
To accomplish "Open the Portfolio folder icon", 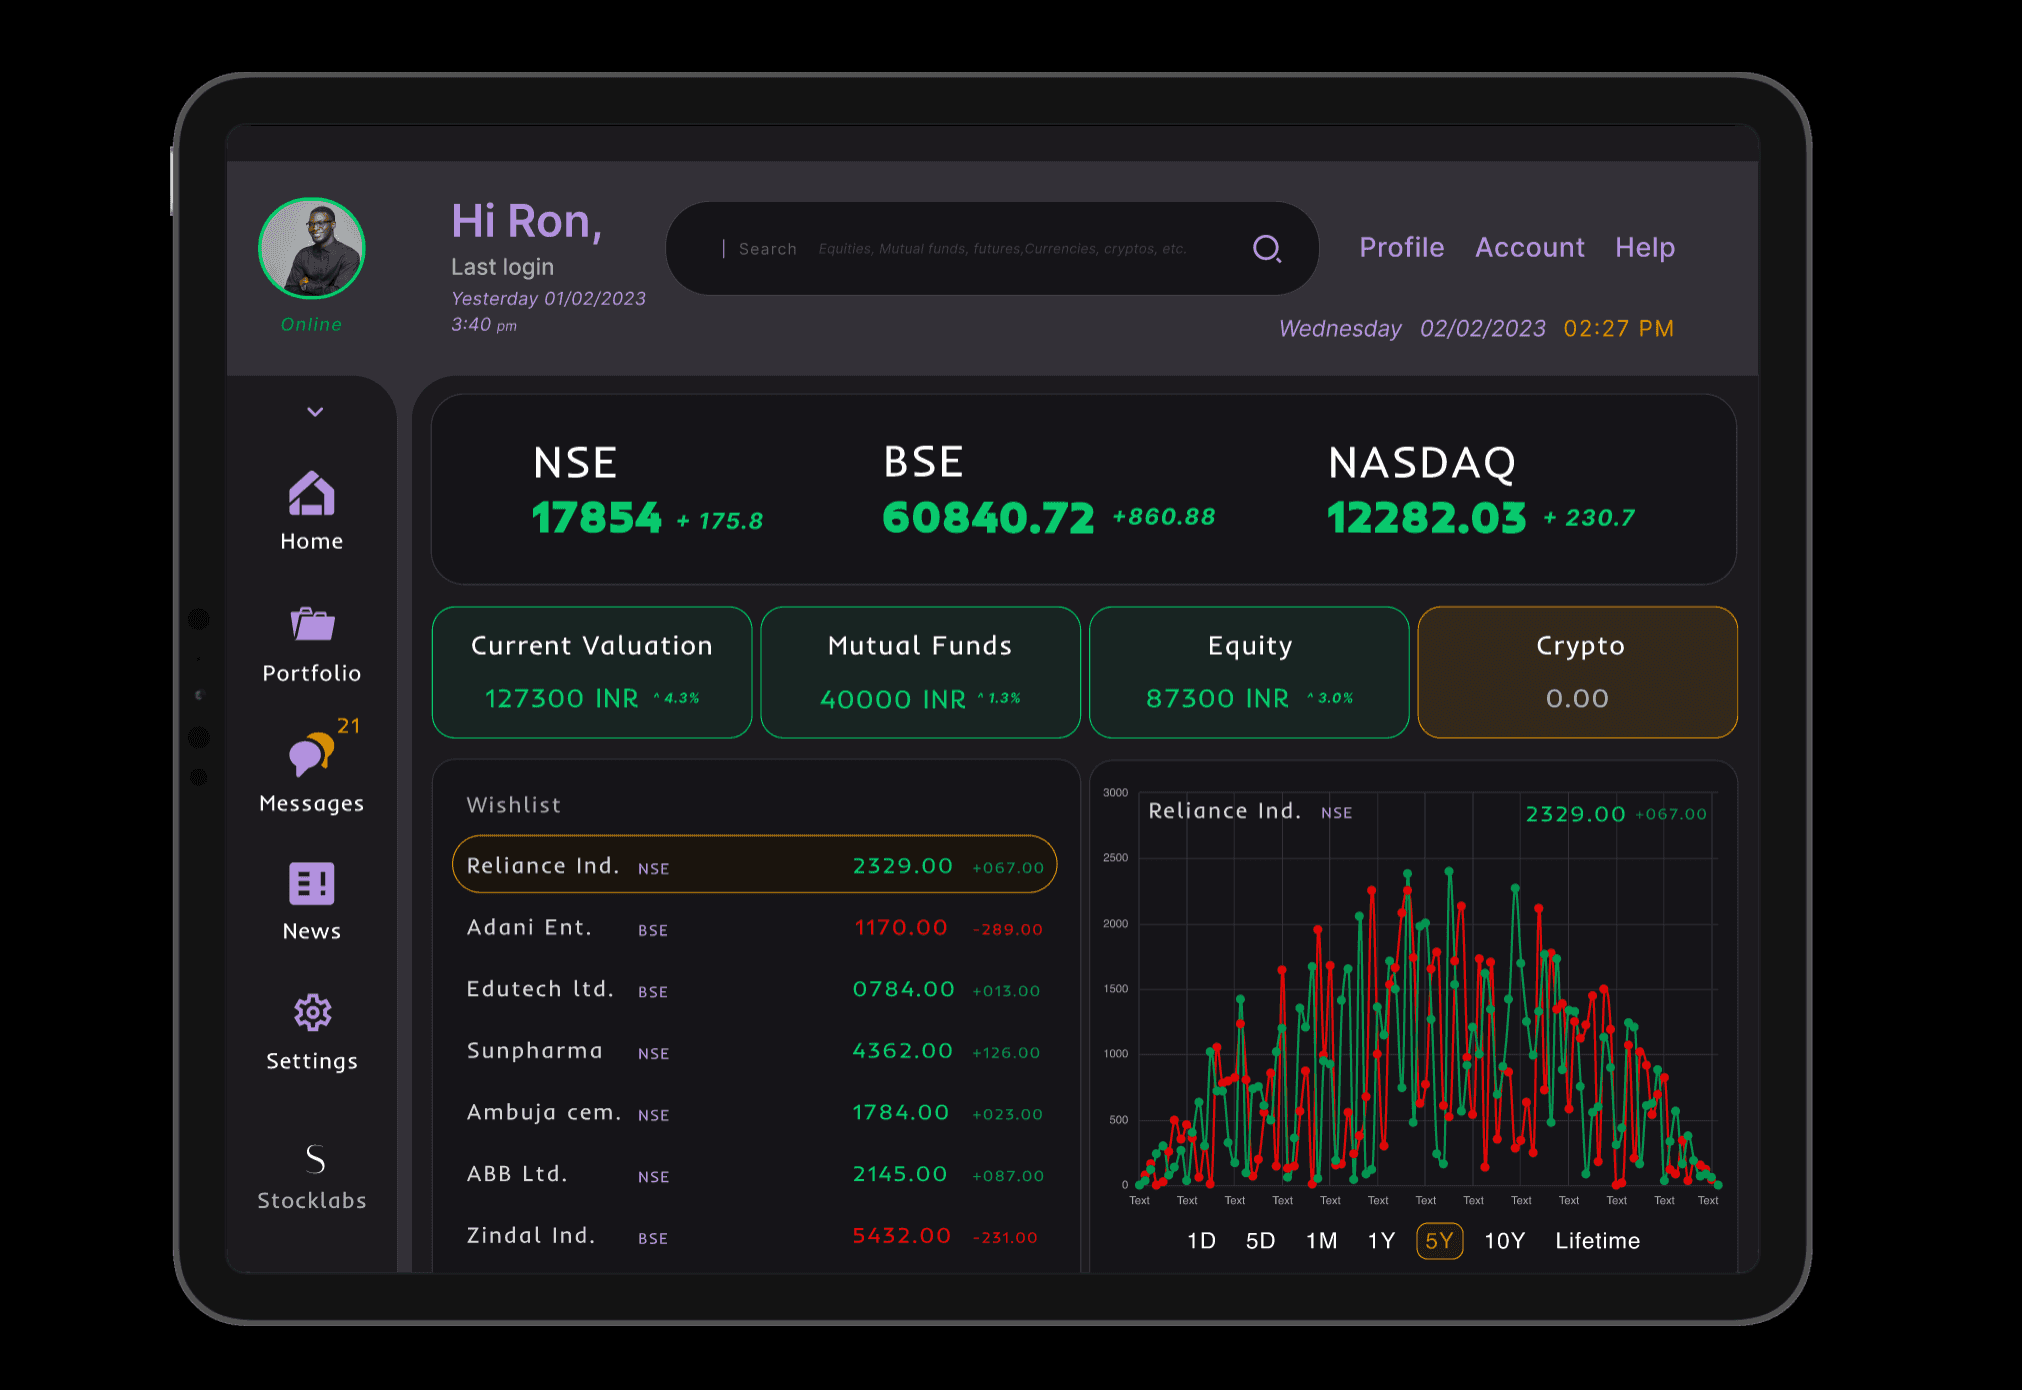I will coord(312,625).
